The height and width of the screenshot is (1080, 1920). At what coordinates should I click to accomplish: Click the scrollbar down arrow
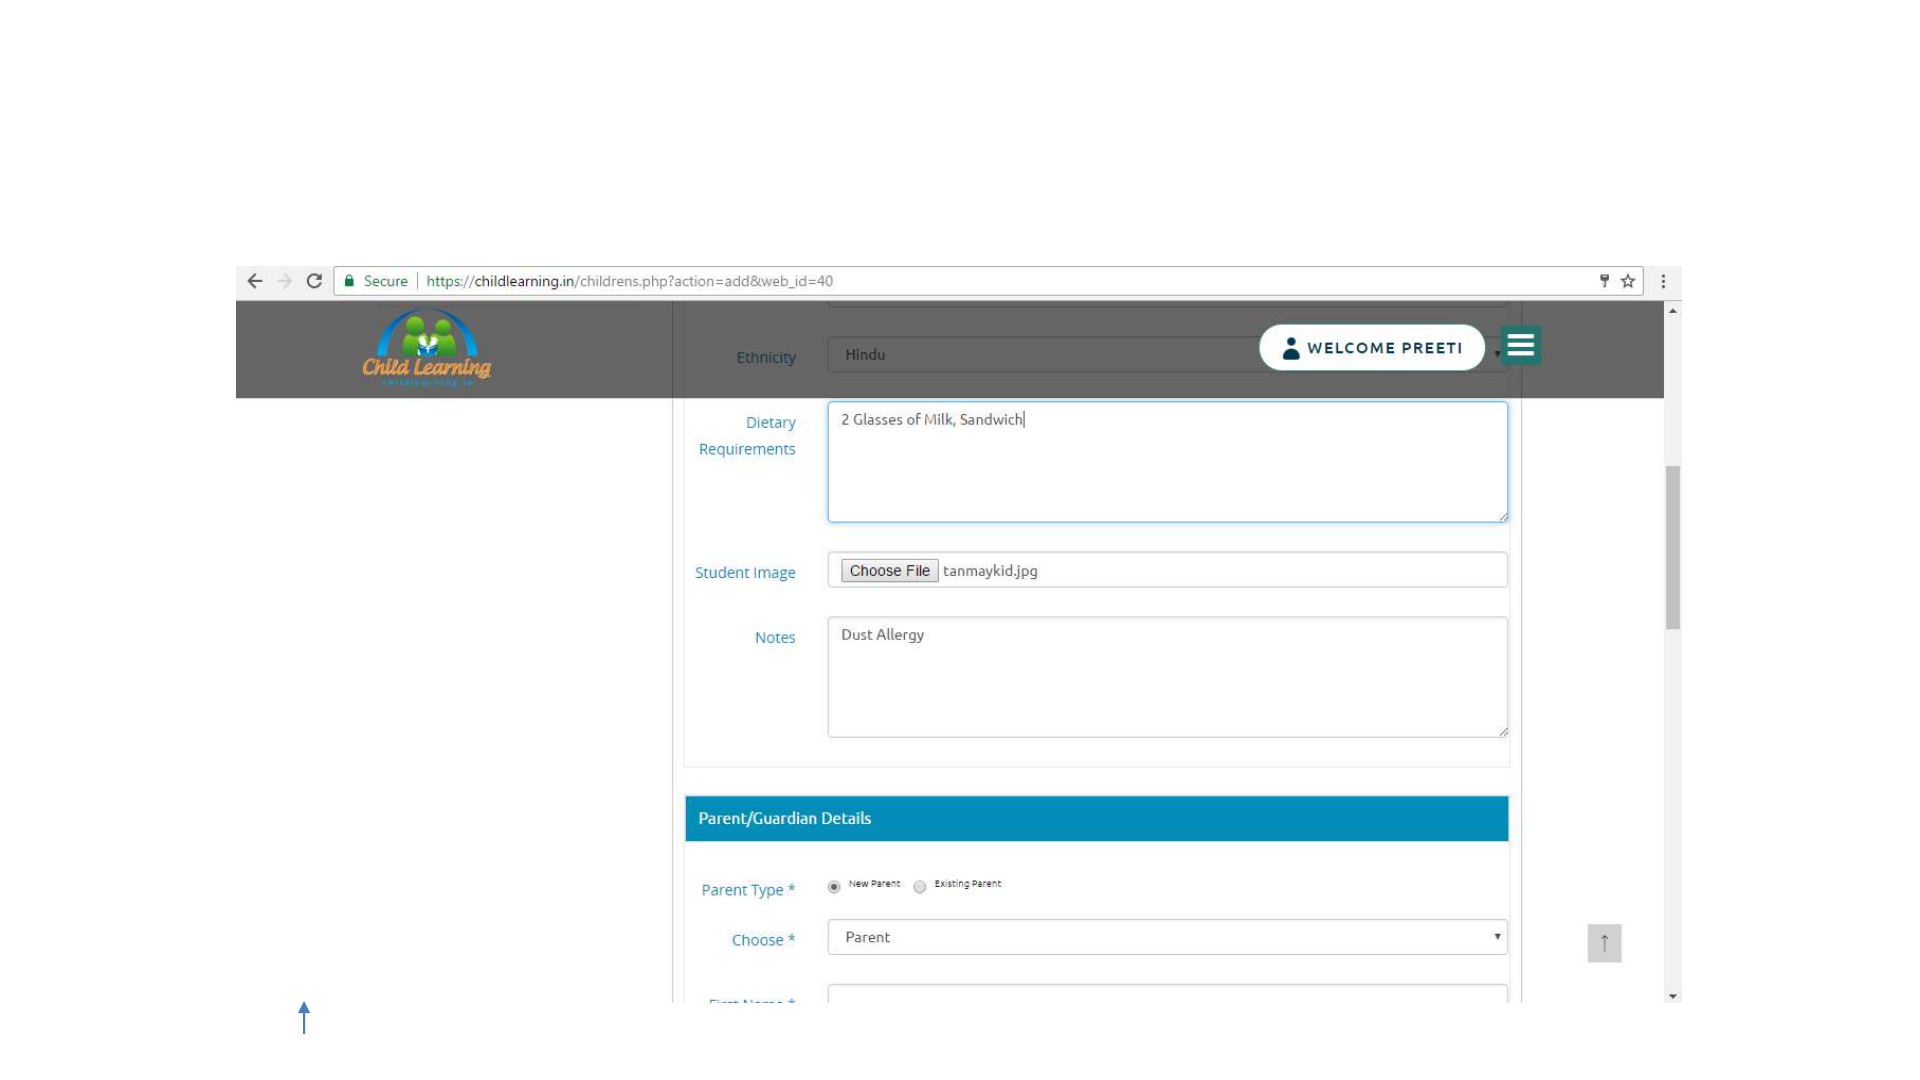click(1673, 996)
